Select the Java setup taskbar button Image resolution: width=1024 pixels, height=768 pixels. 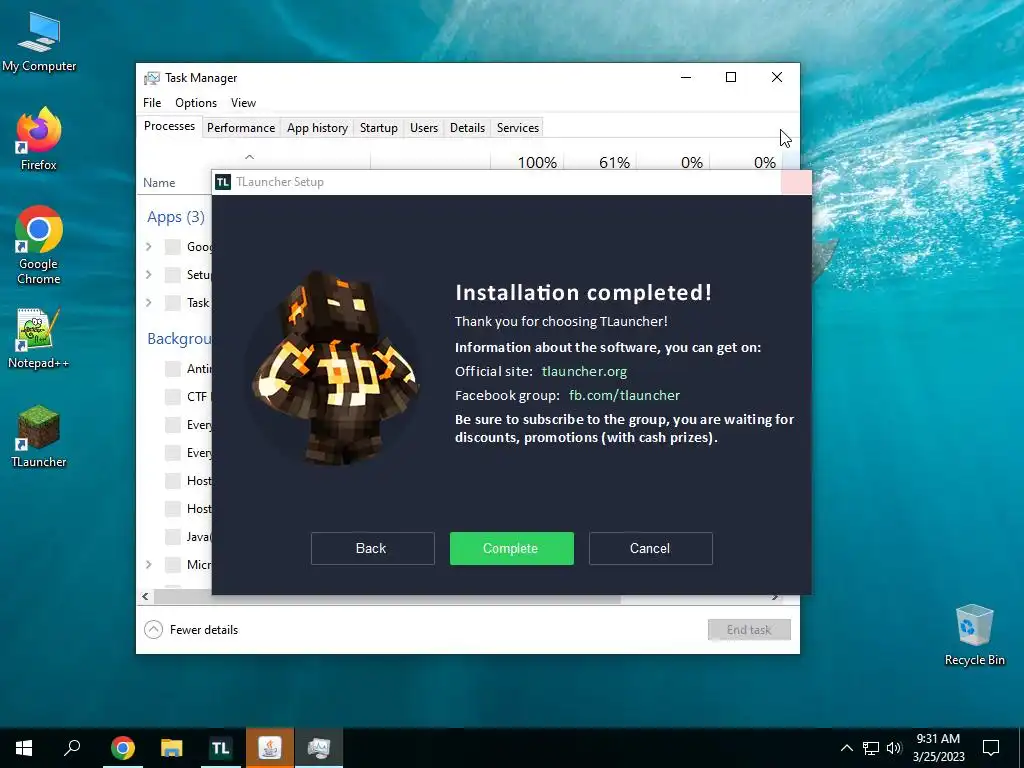coord(270,748)
